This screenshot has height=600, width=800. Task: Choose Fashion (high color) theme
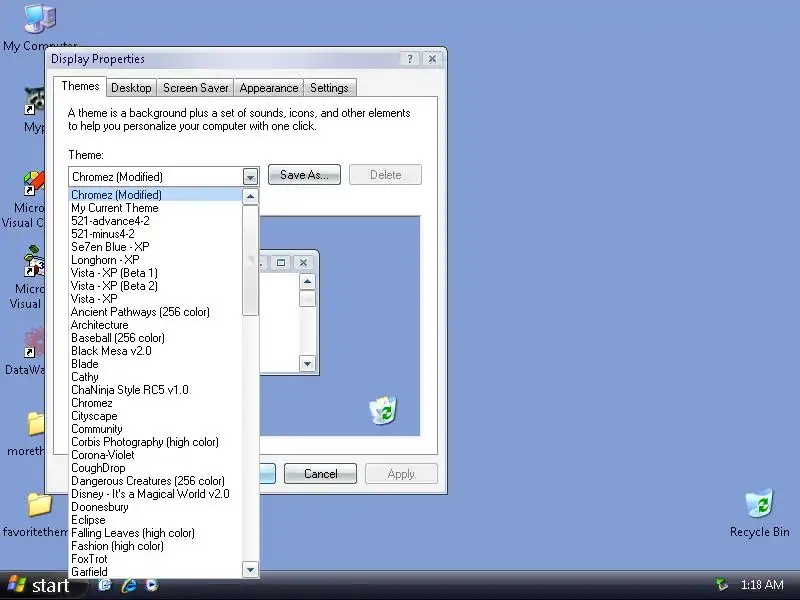[x=156, y=546]
